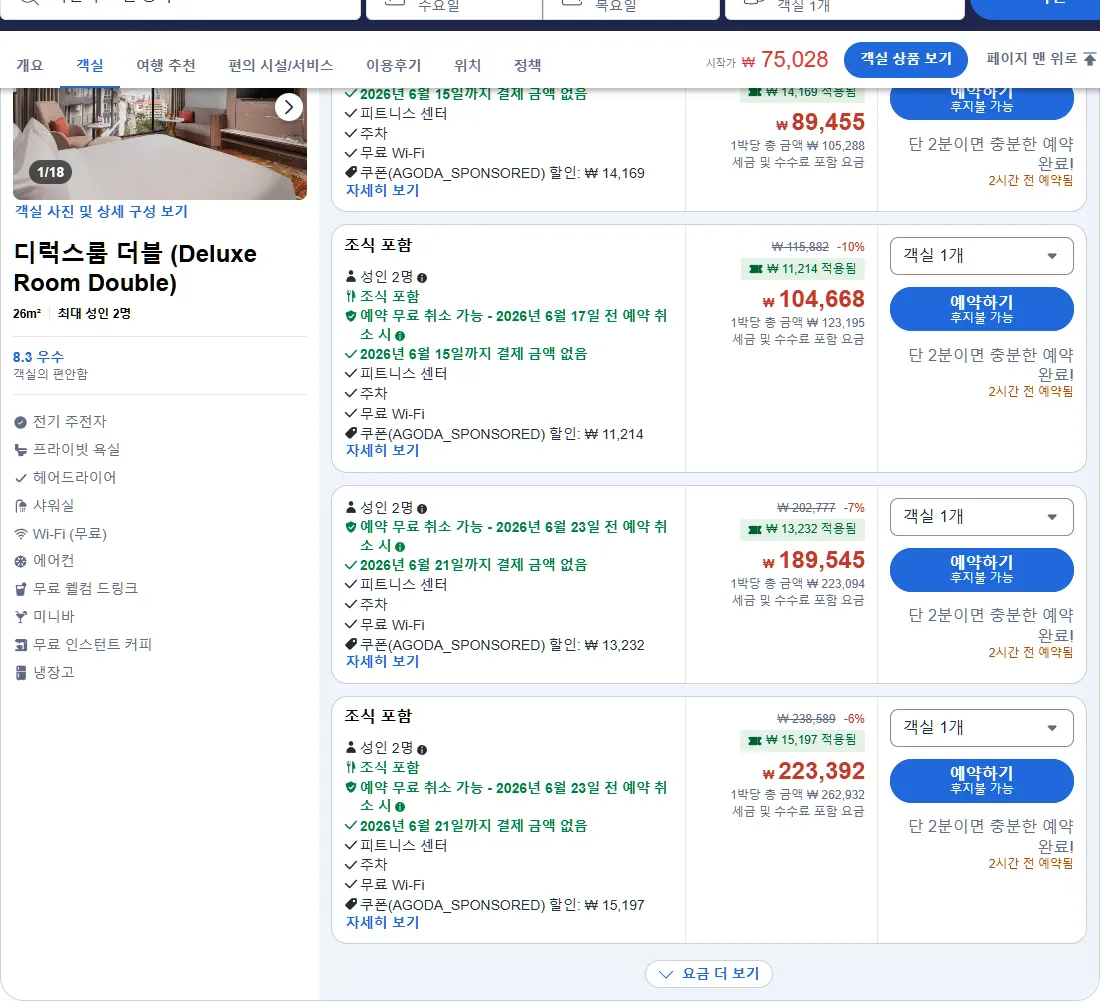Open 객실 사진 및 상세 구성 보기 link
Image resolution: width=1100 pixels, height=1002 pixels.
pos(101,211)
